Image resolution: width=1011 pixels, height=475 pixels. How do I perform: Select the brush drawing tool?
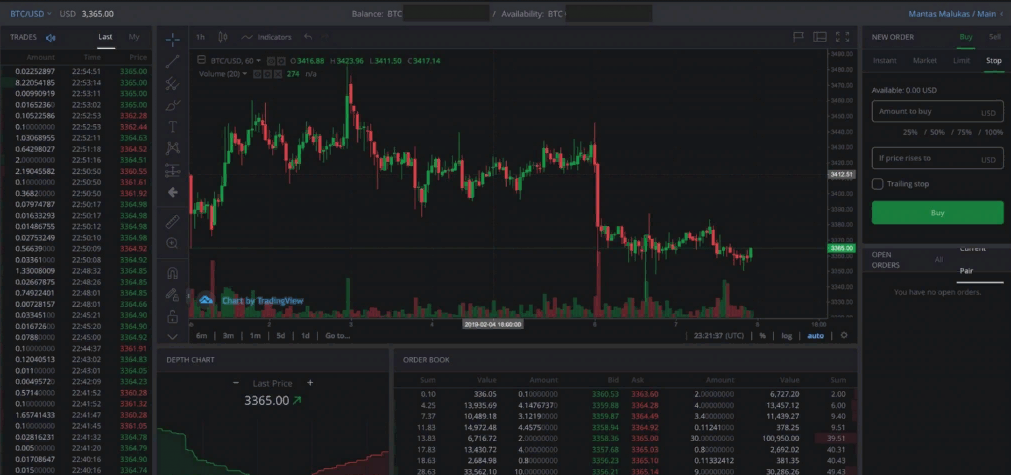[x=172, y=105]
